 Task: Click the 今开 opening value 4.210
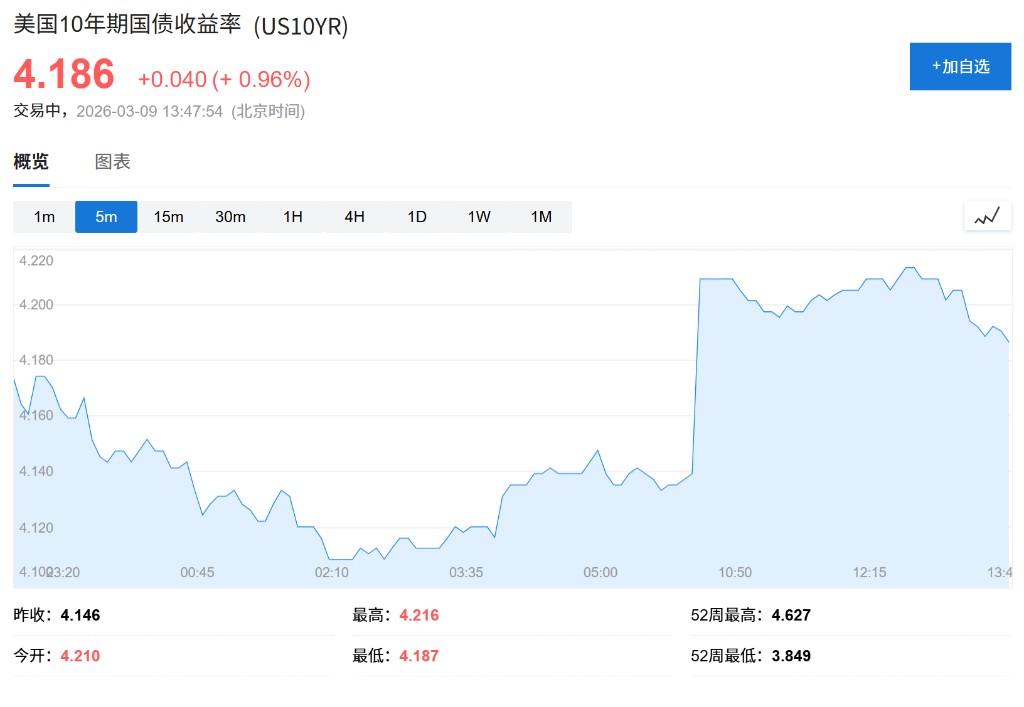point(80,656)
